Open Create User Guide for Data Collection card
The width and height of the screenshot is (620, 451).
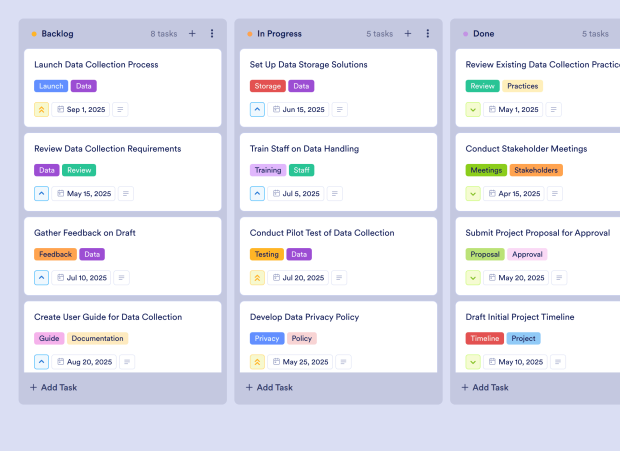pyautogui.click(x=108, y=317)
